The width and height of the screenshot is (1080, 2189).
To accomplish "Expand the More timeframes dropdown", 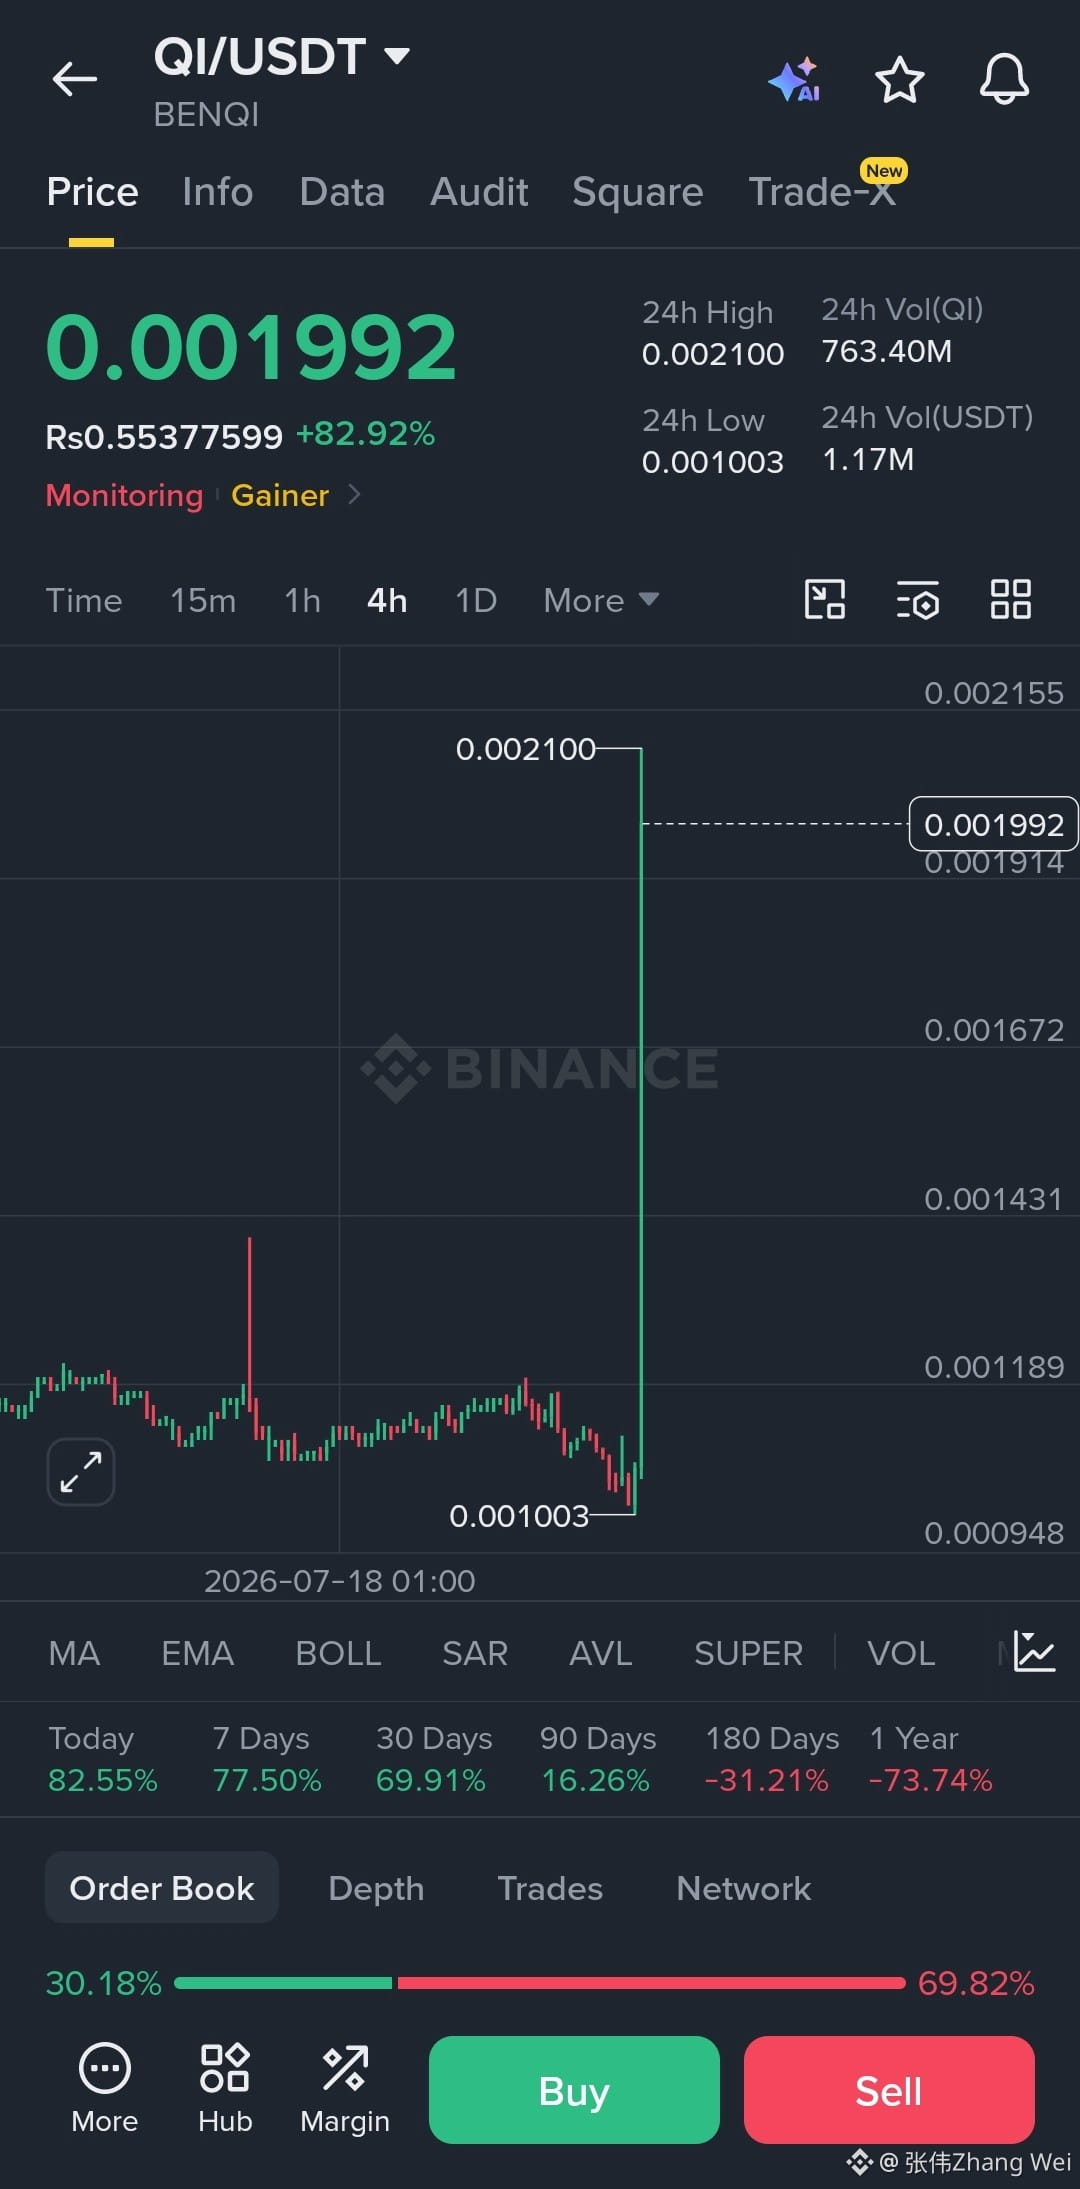I will point(601,600).
